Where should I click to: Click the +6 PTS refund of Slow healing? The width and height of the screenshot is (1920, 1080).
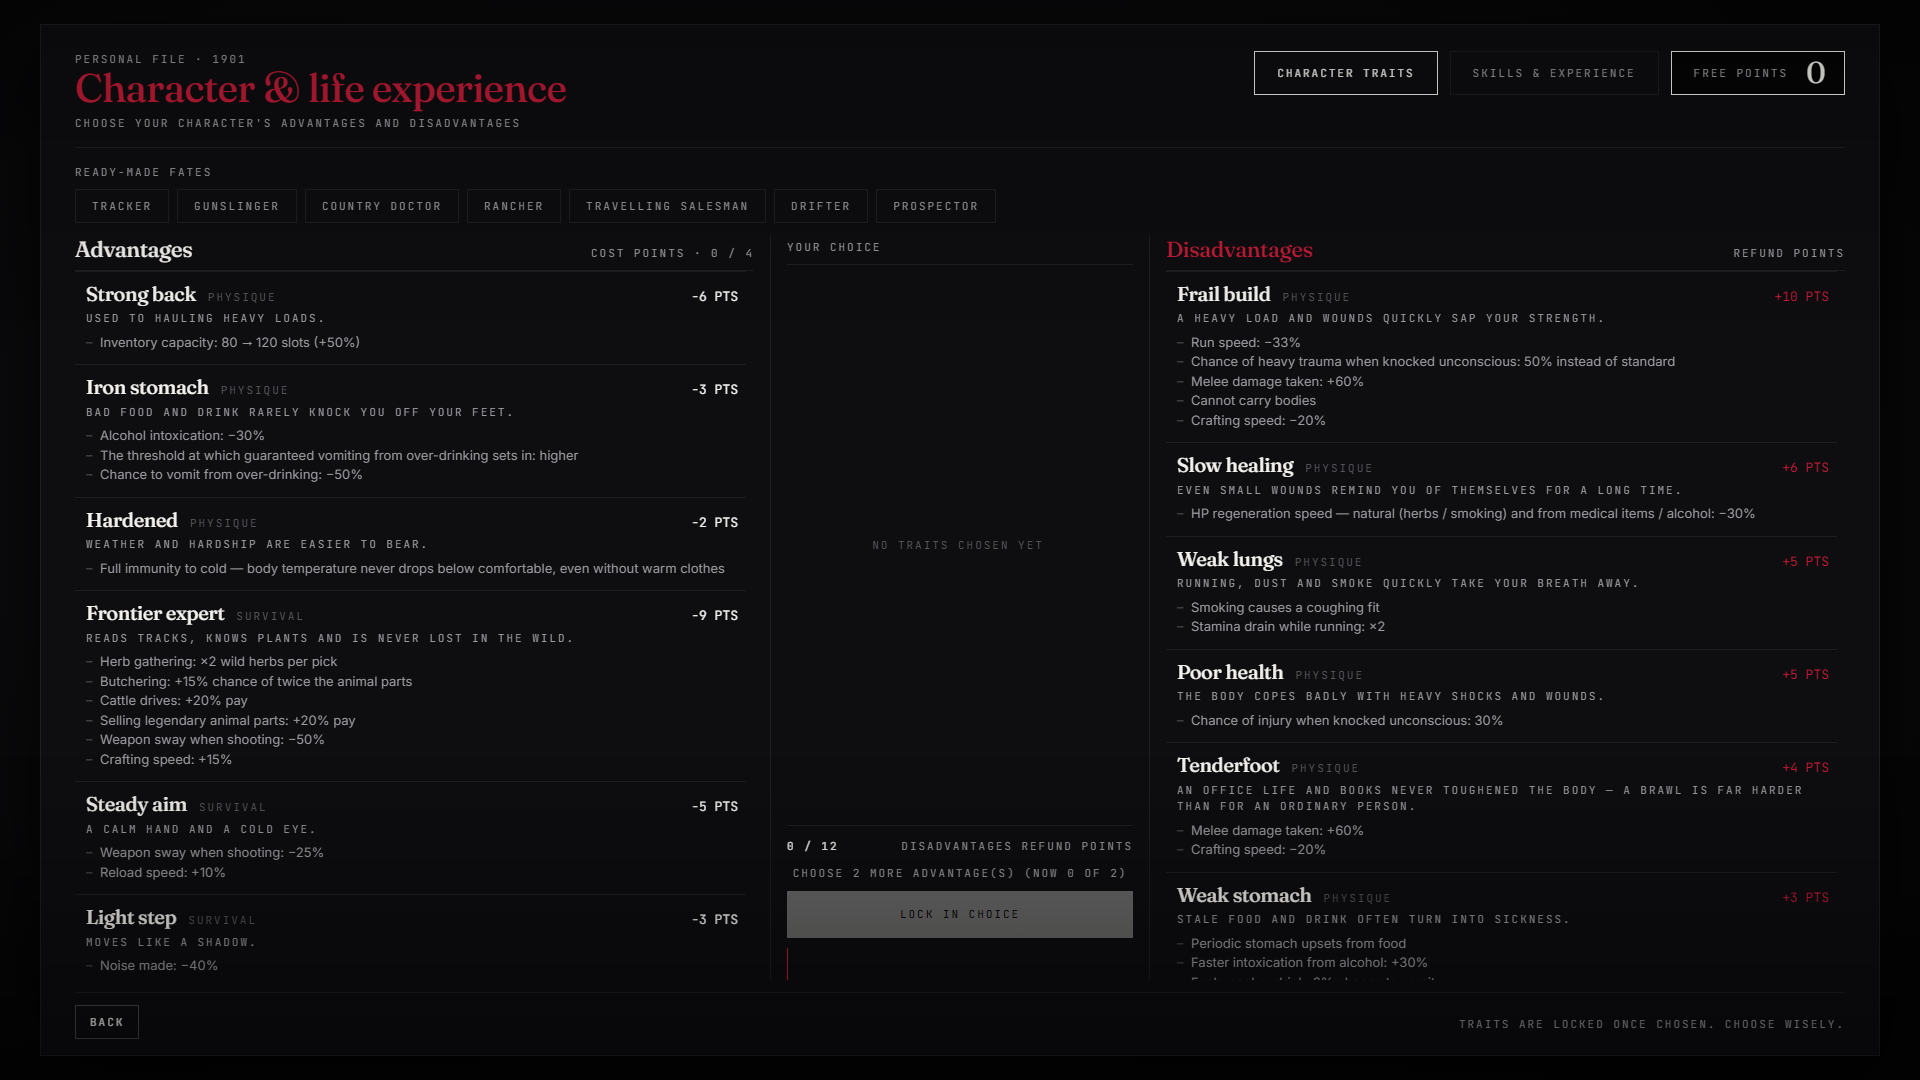tap(1806, 468)
